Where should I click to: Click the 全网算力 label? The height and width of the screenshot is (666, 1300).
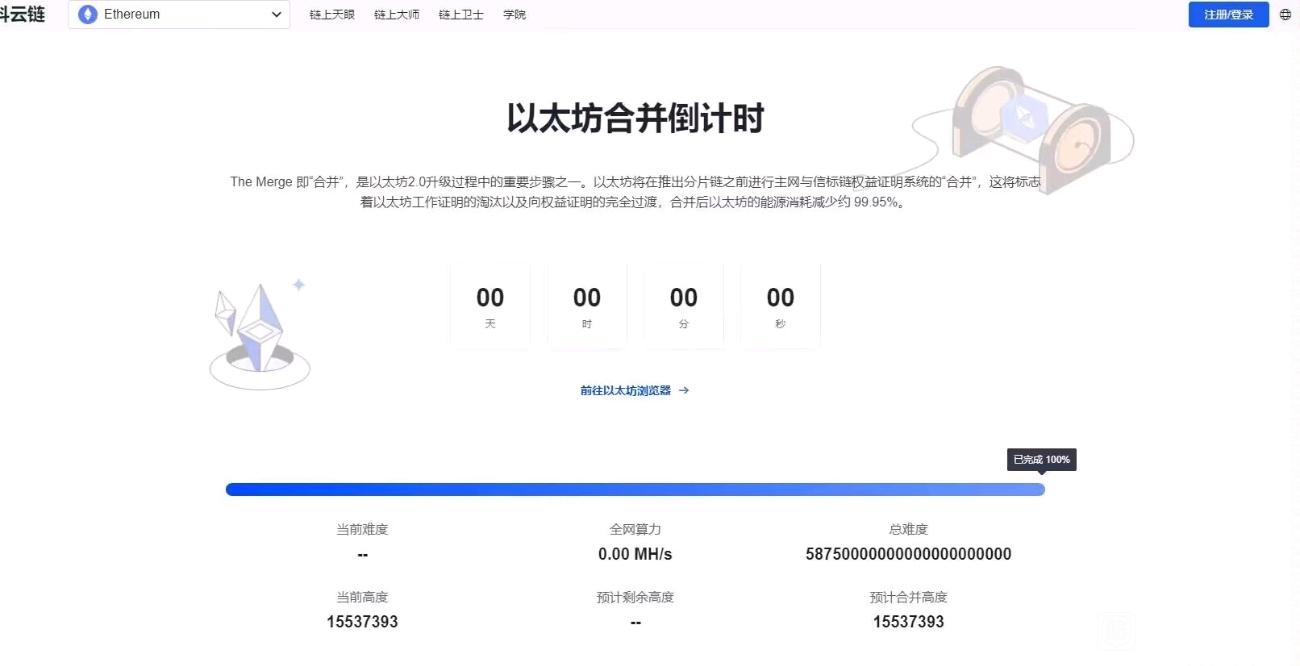click(635, 530)
